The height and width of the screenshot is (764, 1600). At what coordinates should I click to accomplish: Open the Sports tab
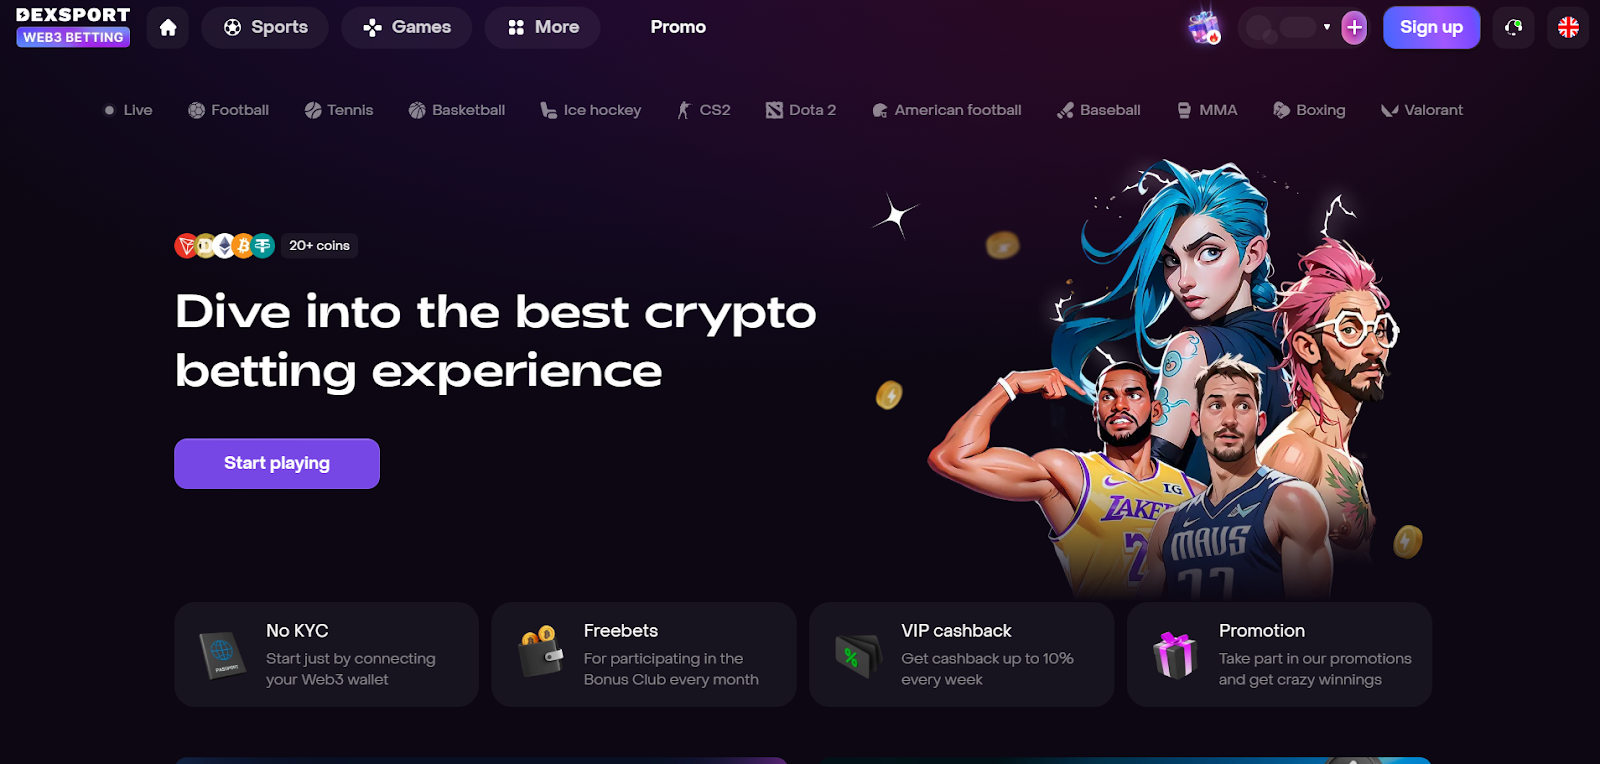[265, 28]
